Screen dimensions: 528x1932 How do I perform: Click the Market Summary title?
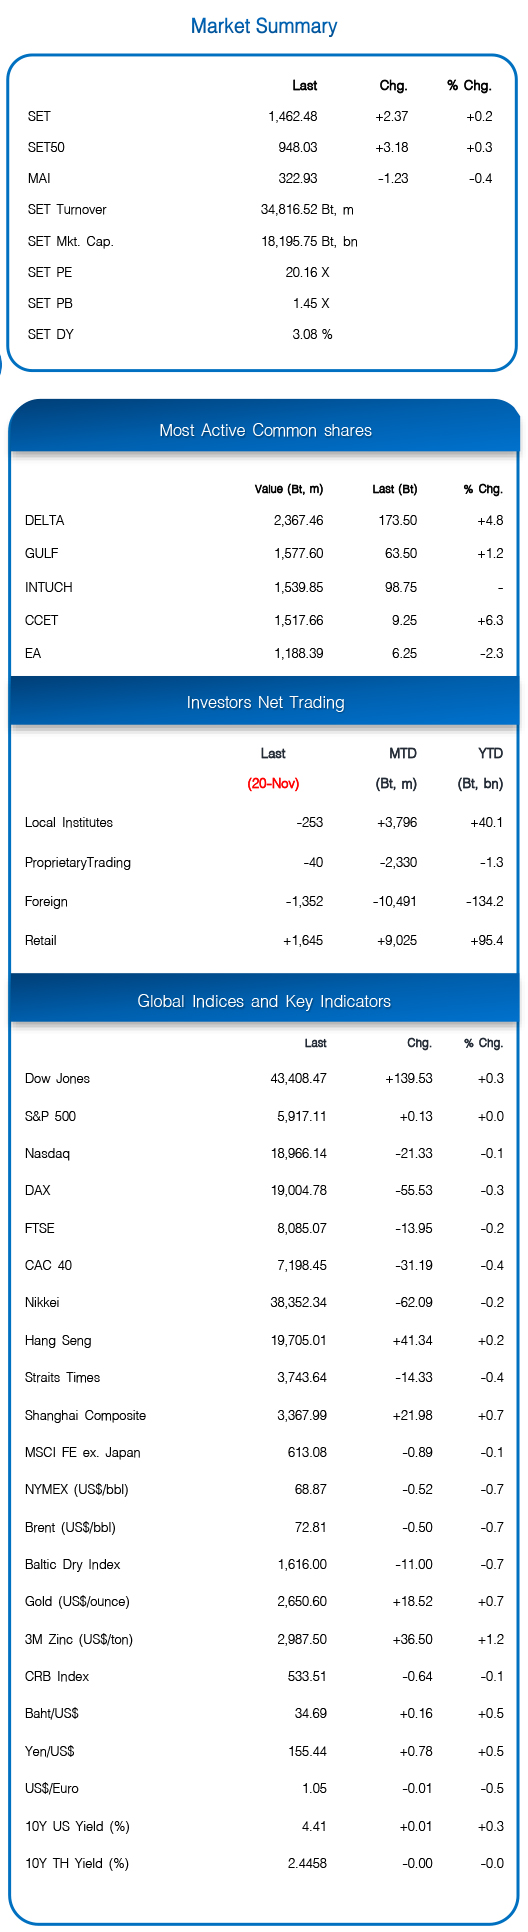pyautogui.click(x=264, y=26)
